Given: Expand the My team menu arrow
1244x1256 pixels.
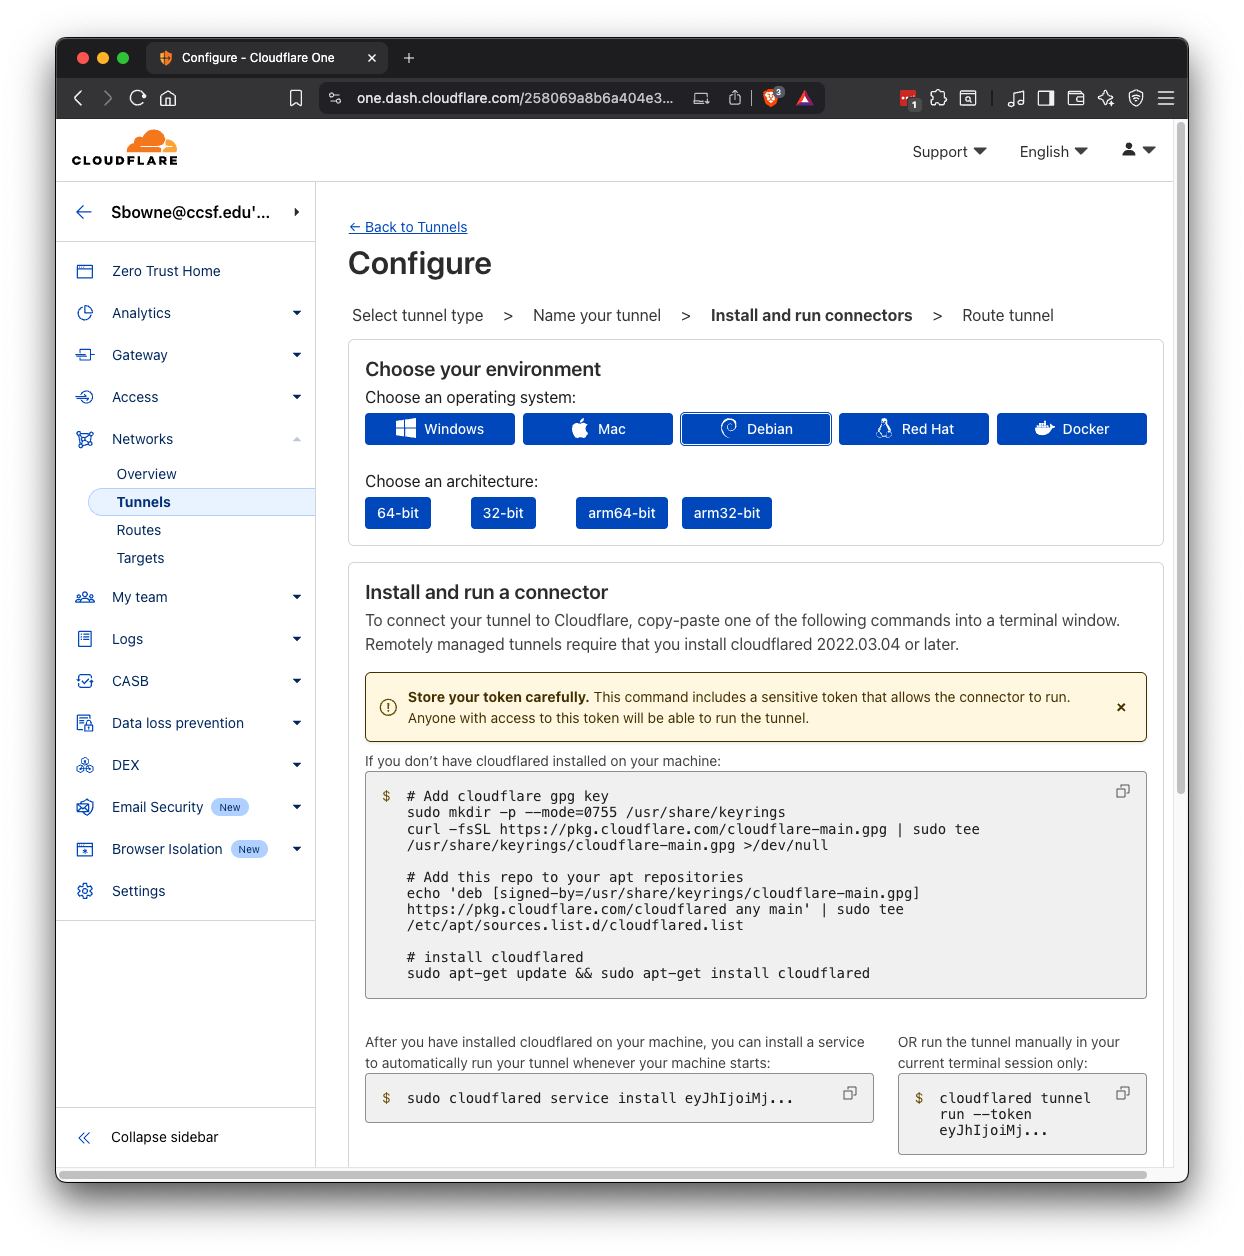Looking at the screenshot, I should 297,597.
